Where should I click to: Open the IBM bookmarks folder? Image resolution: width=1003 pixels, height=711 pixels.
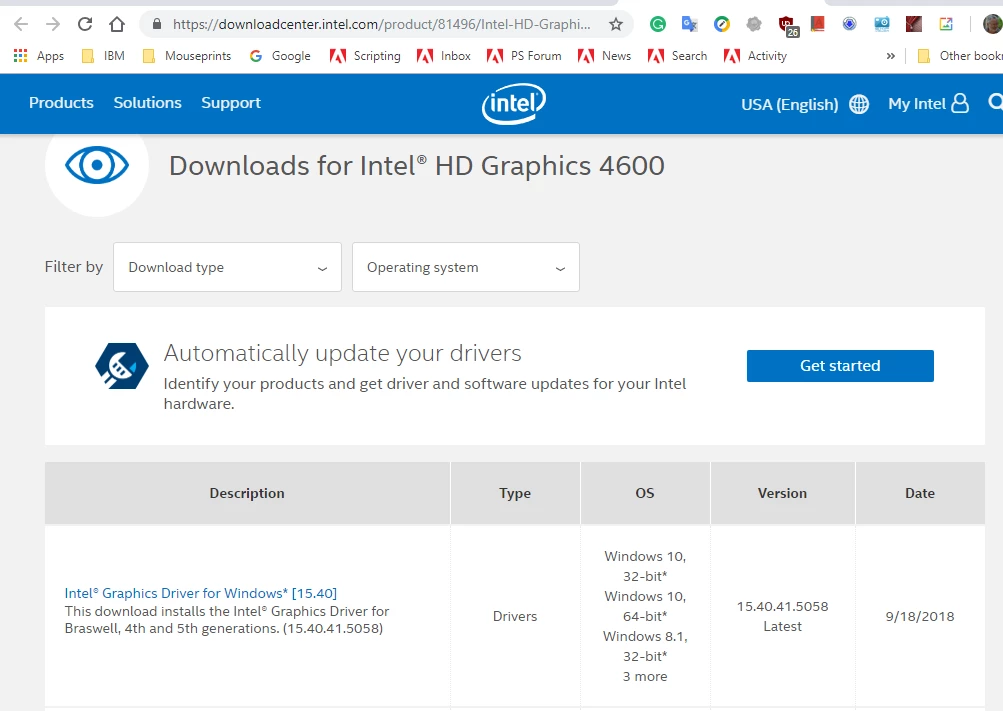(104, 56)
